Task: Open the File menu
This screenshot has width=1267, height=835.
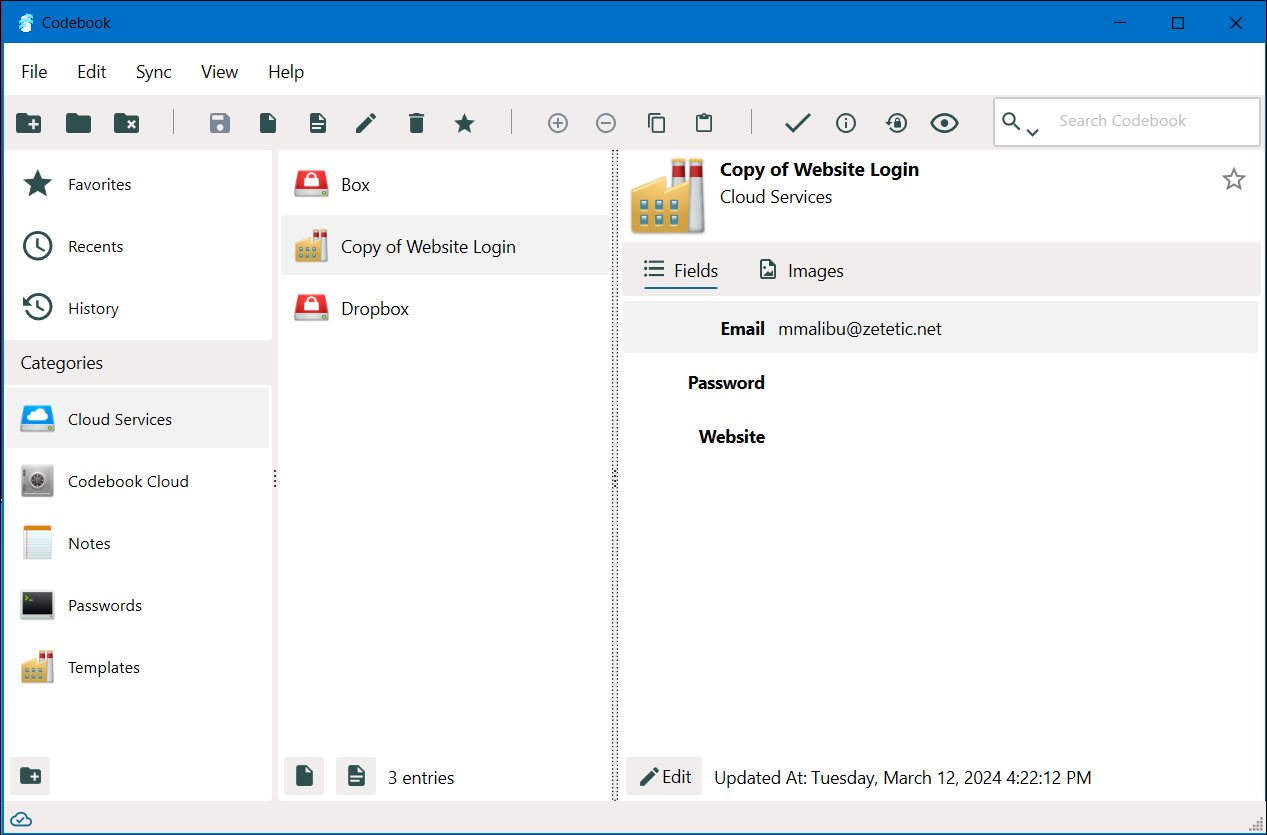Action: (34, 72)
